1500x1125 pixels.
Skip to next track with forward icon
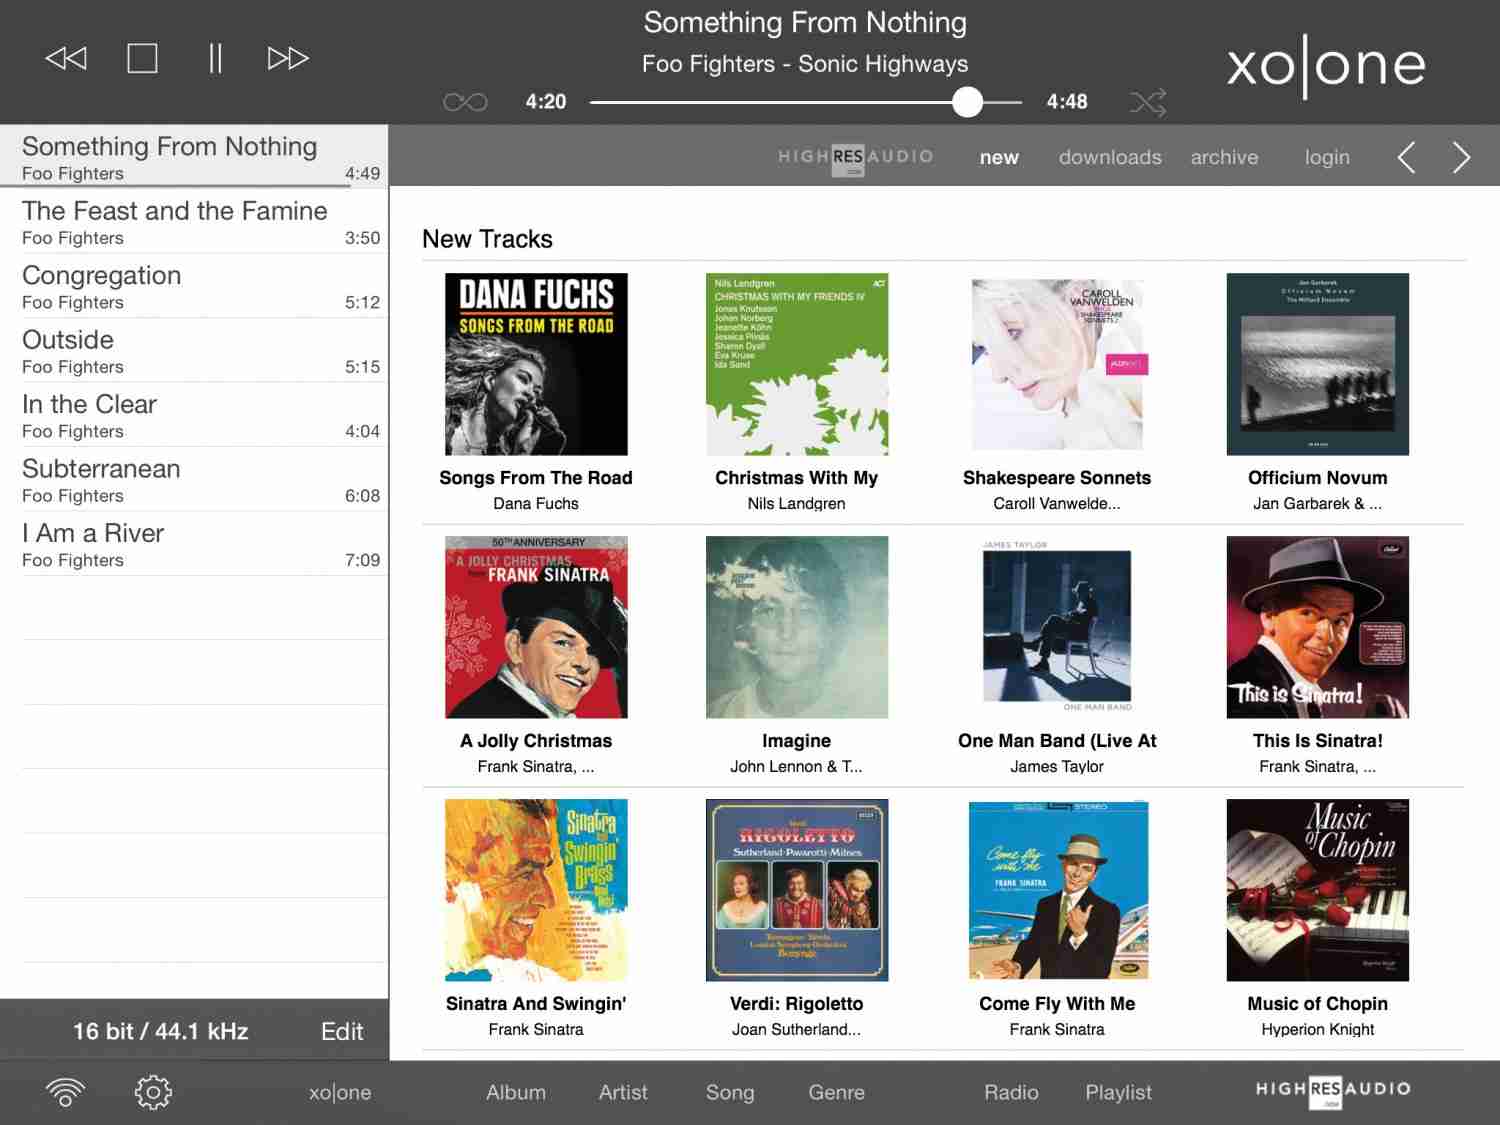tap(288, 58)
